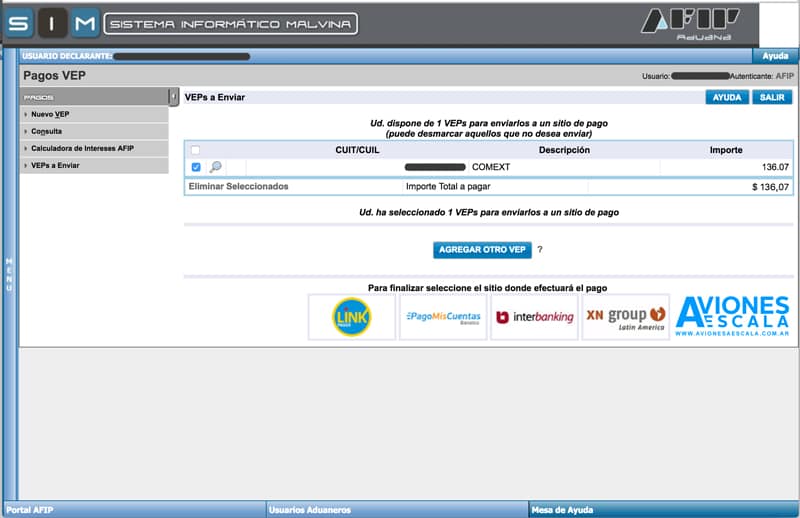
Task: Click the AYUDA button
Action: click(x=727, y=97)
